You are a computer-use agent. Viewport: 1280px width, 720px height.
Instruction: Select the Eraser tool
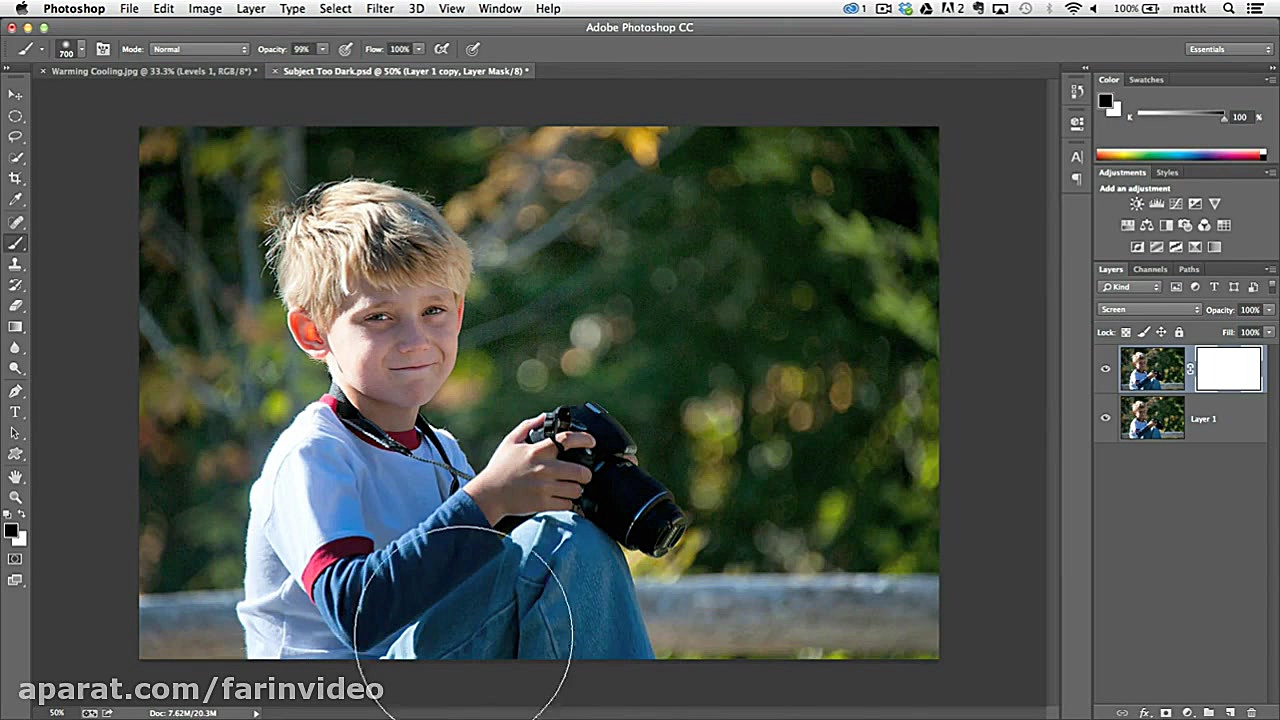[15, 306]
